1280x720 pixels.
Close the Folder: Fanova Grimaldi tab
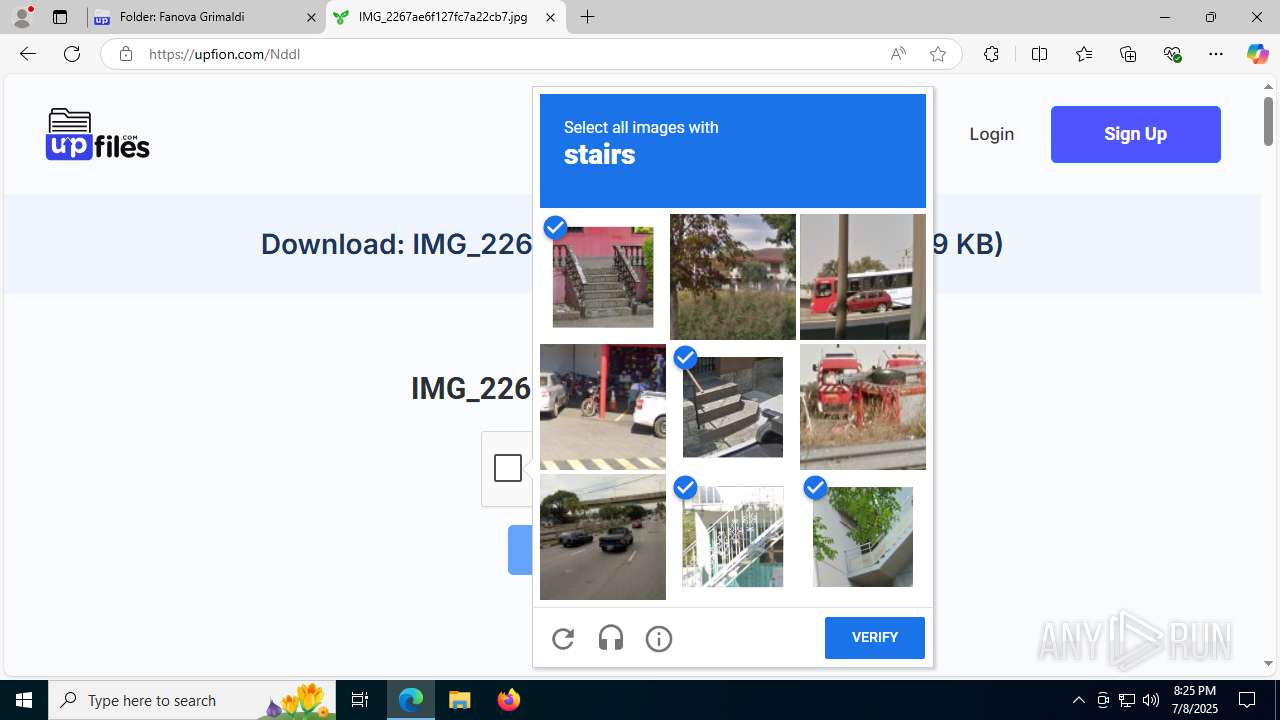click(x=311, y=18)
